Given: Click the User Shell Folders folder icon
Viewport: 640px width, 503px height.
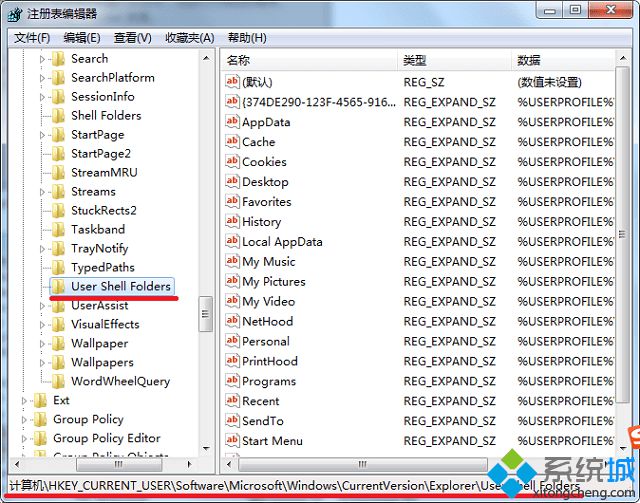Looking at the screenshot, I should point(58,287).
